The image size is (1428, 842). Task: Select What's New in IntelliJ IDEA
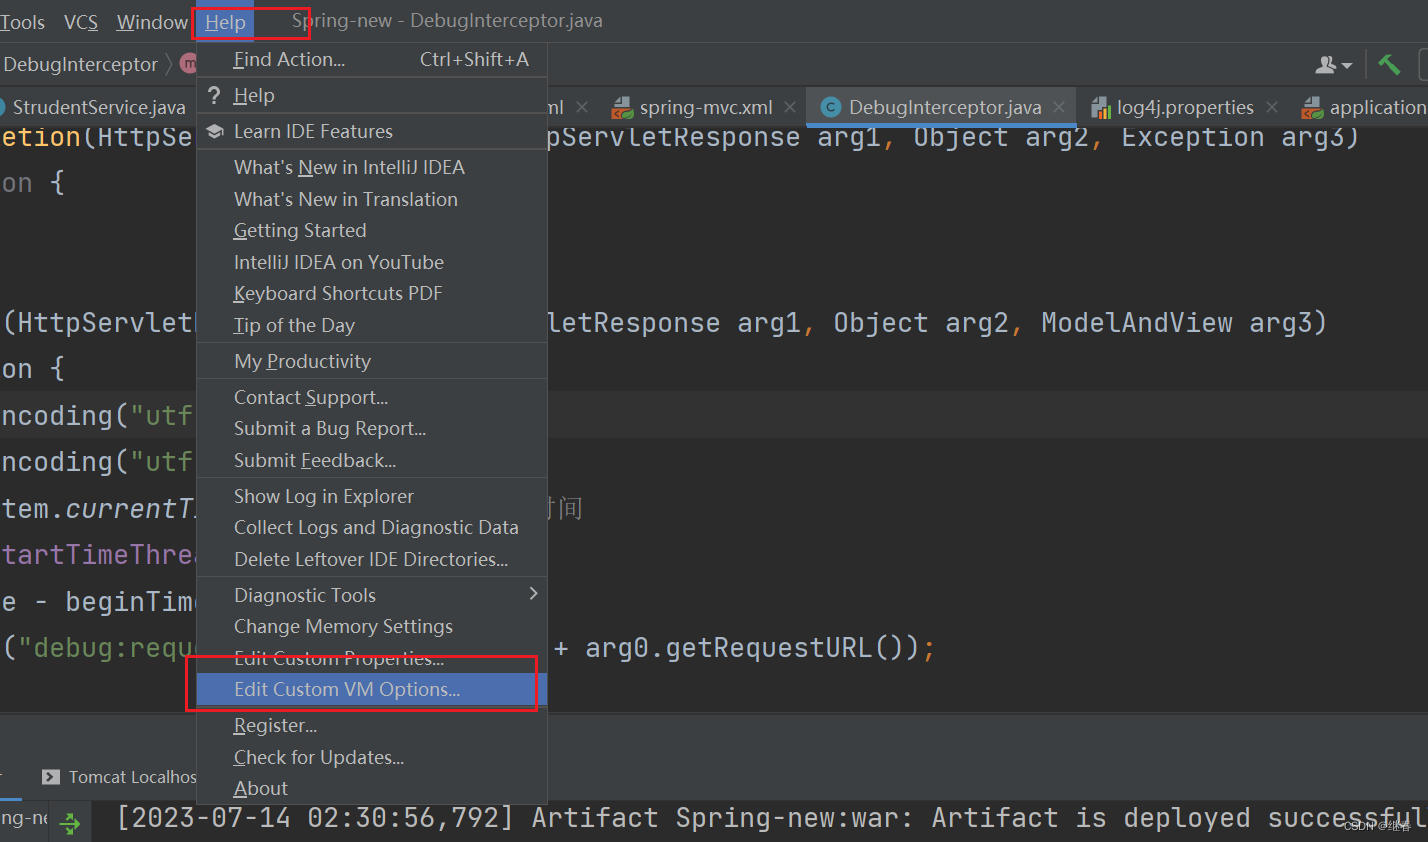coord(372,168)
